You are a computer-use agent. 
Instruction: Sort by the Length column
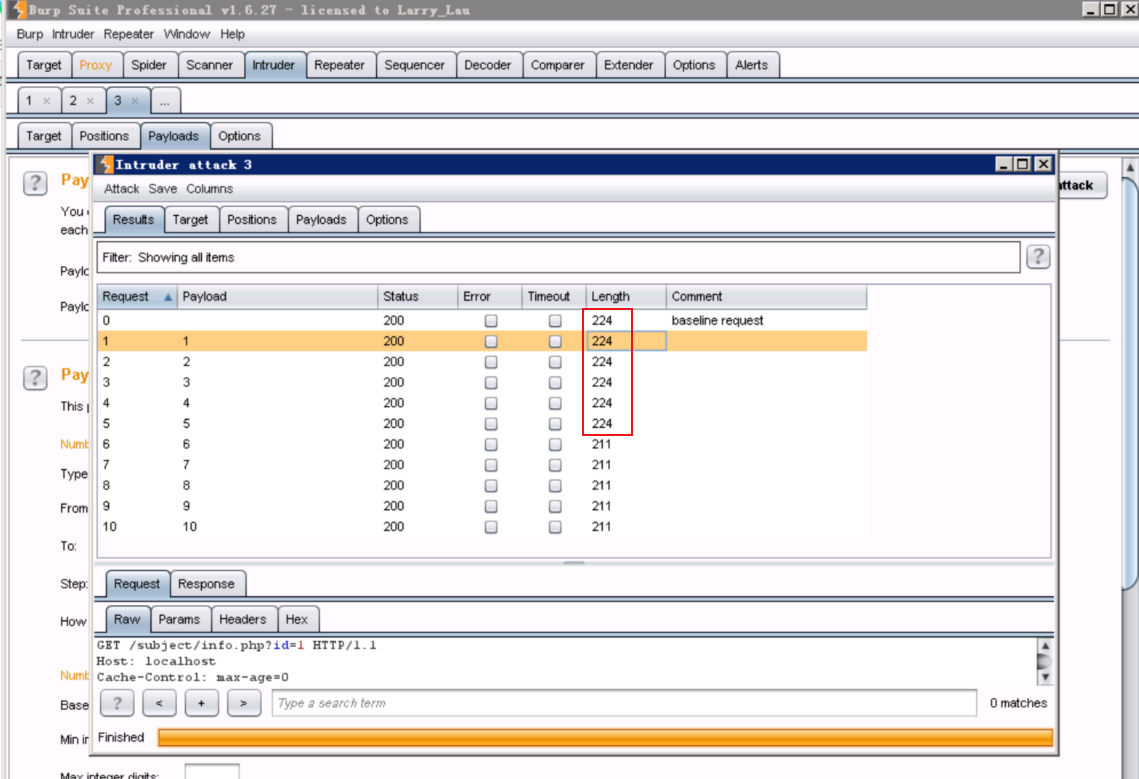(x=625, y=296)
